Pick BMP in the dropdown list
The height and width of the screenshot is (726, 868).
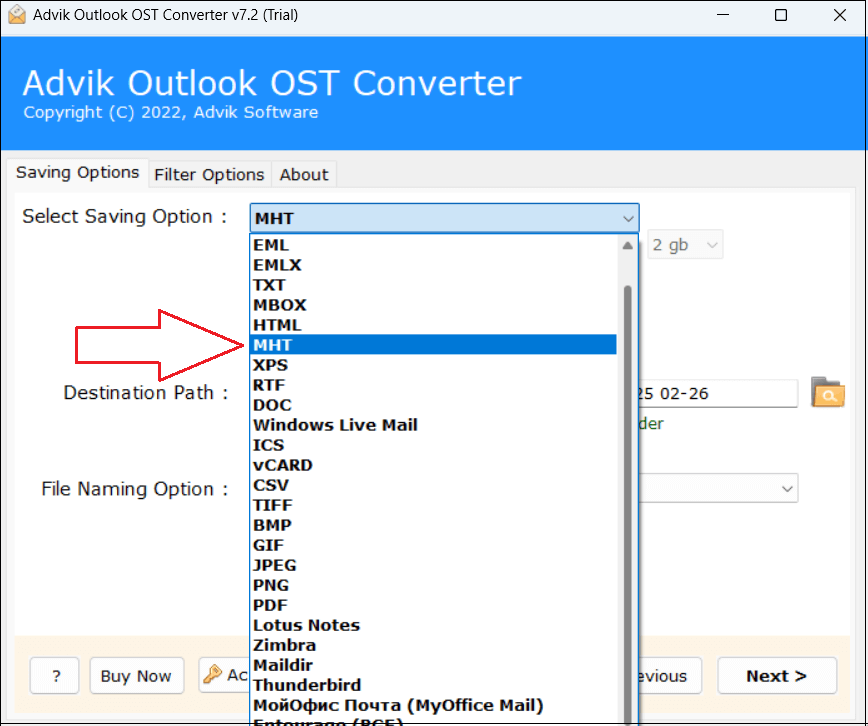pyautogui.click(x=433, y=525)
